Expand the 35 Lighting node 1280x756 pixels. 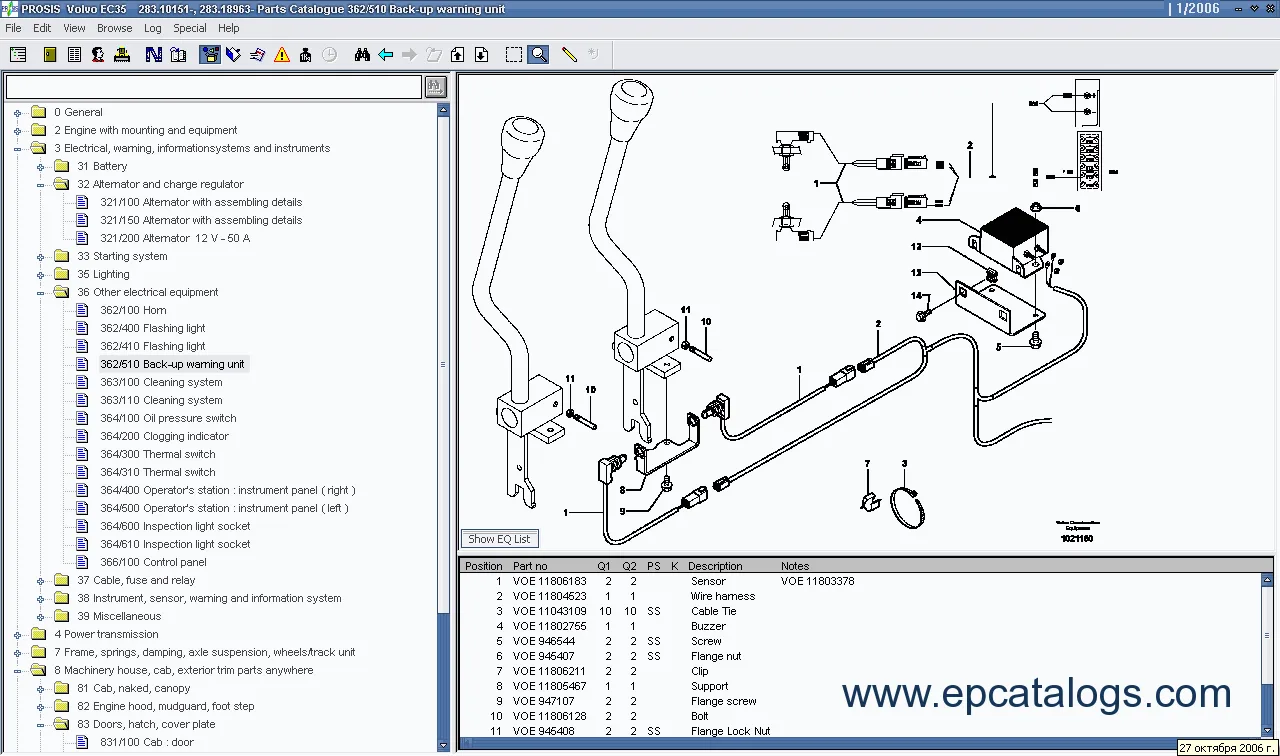pos(40,274)
